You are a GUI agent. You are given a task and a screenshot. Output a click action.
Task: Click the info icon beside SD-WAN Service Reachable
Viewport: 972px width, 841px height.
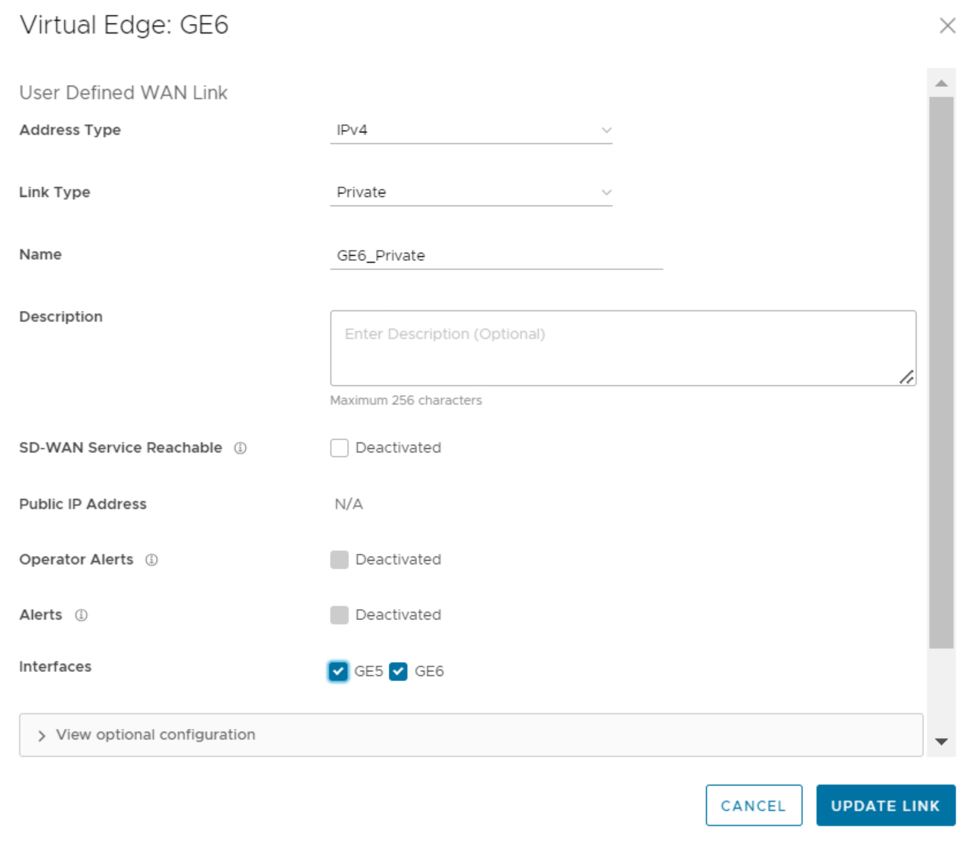(x=240, y=448)
